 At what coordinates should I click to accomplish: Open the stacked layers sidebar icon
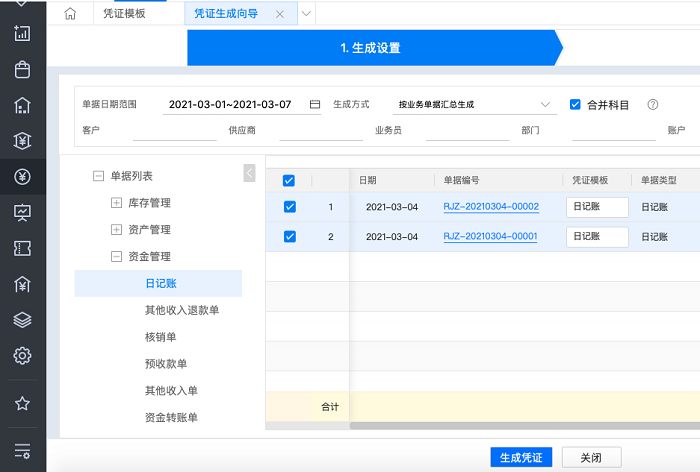(22, 320)
